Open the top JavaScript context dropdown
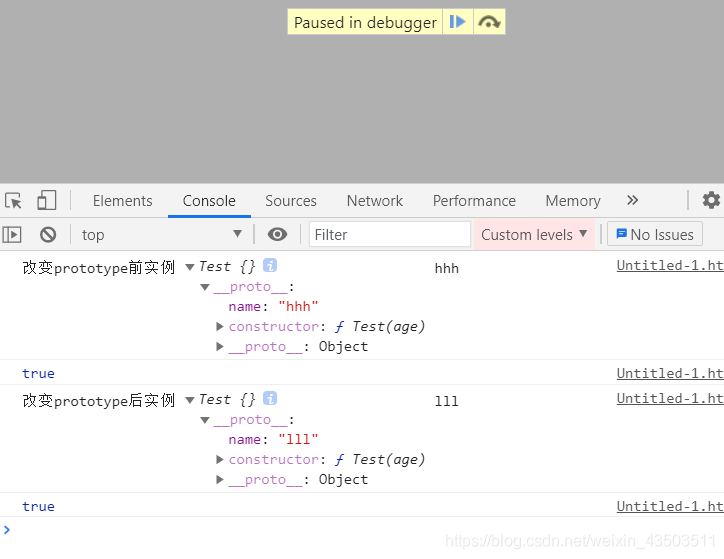724x559 pixels. (162, 234)
